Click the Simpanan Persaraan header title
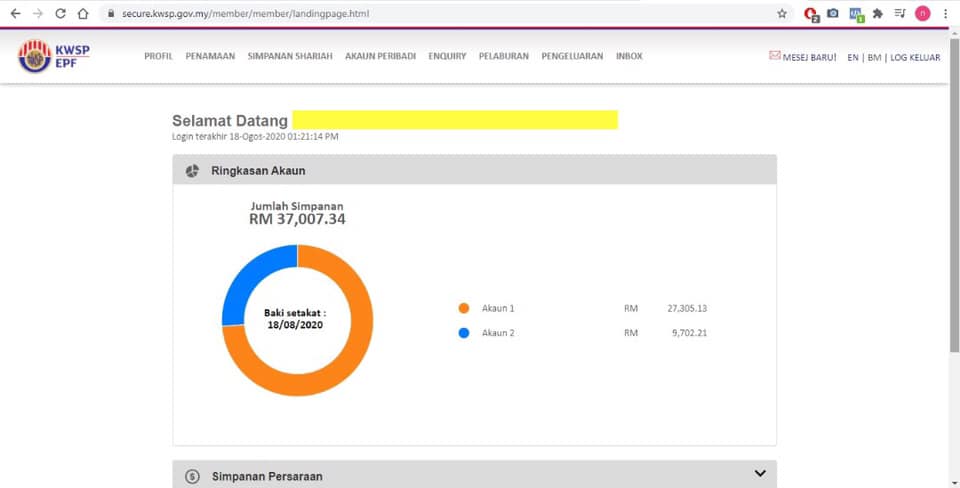The width and height of the screenshot is (960, 488). click(x=267, y=476)
